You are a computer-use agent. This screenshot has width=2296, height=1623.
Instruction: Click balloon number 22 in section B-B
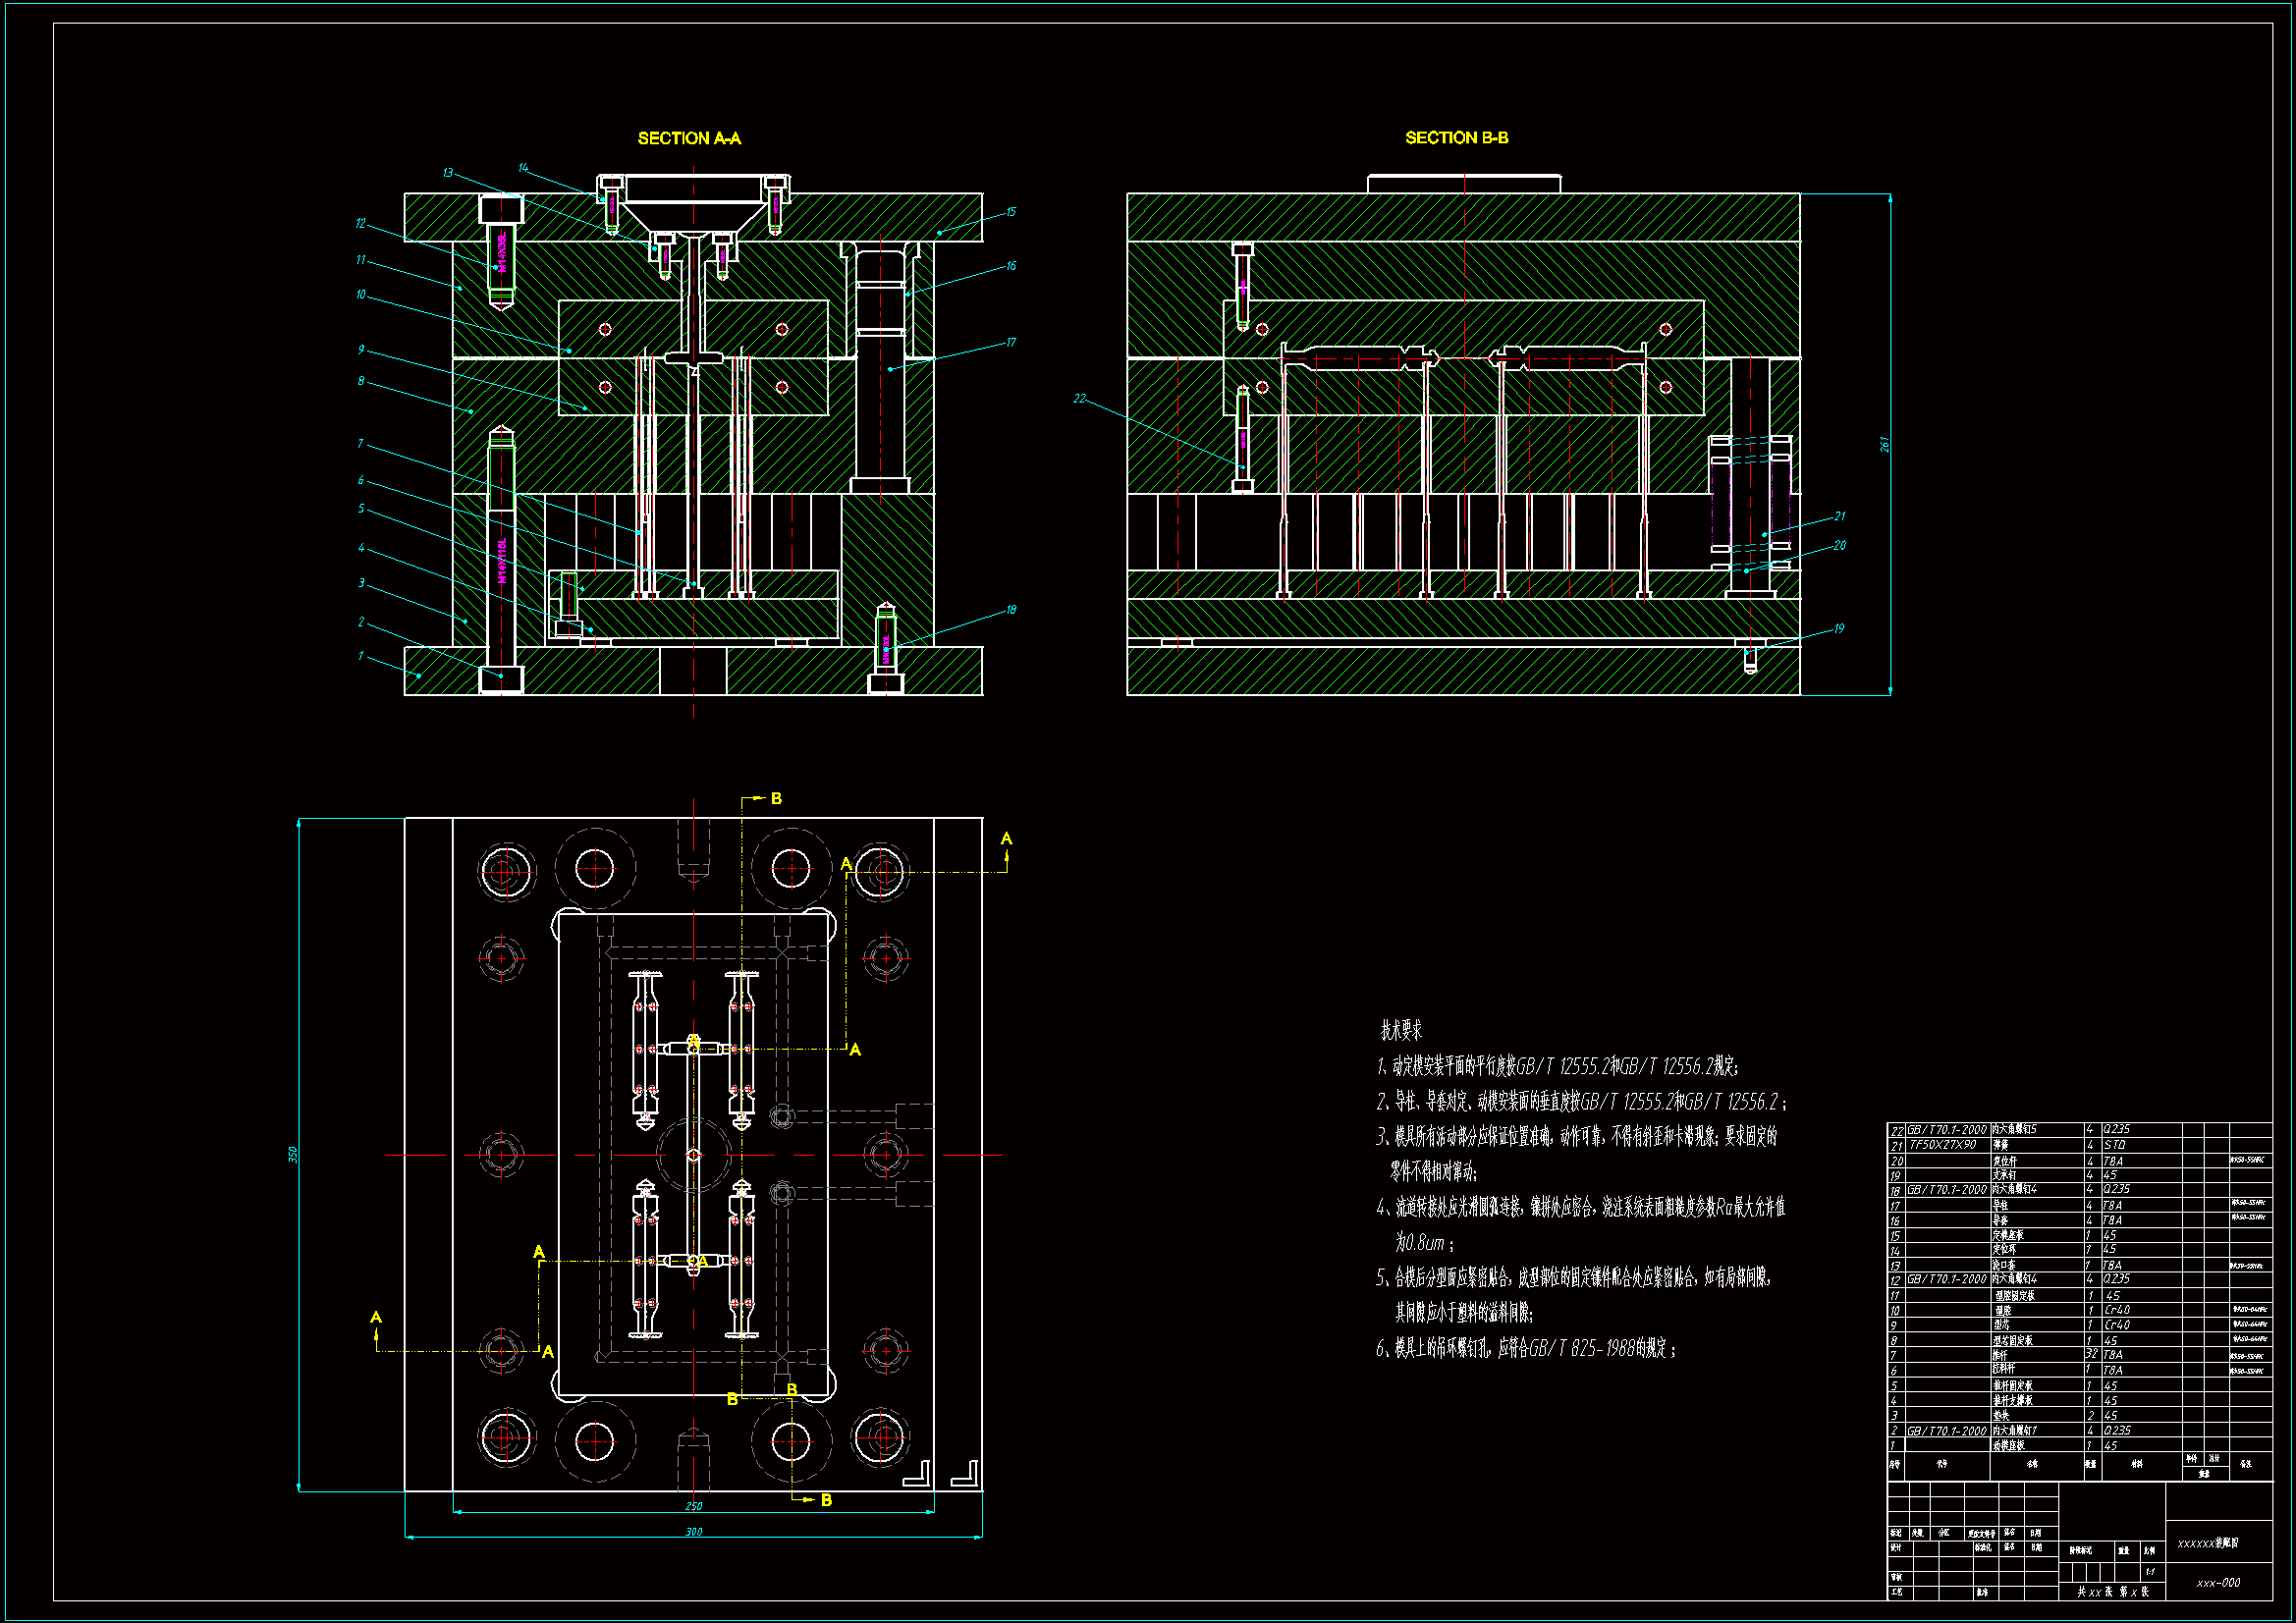coord(1079,398)
